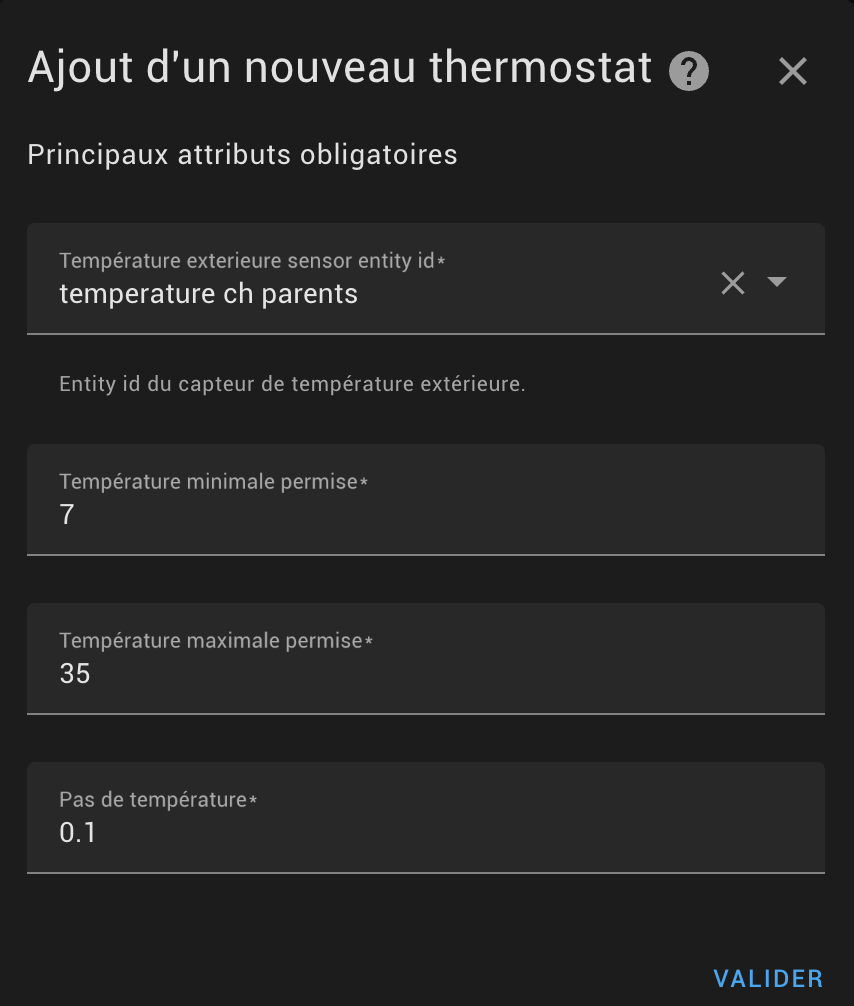
Task: Click the 'Température exterieure sensor entity id' label
Action: point(252,261)
